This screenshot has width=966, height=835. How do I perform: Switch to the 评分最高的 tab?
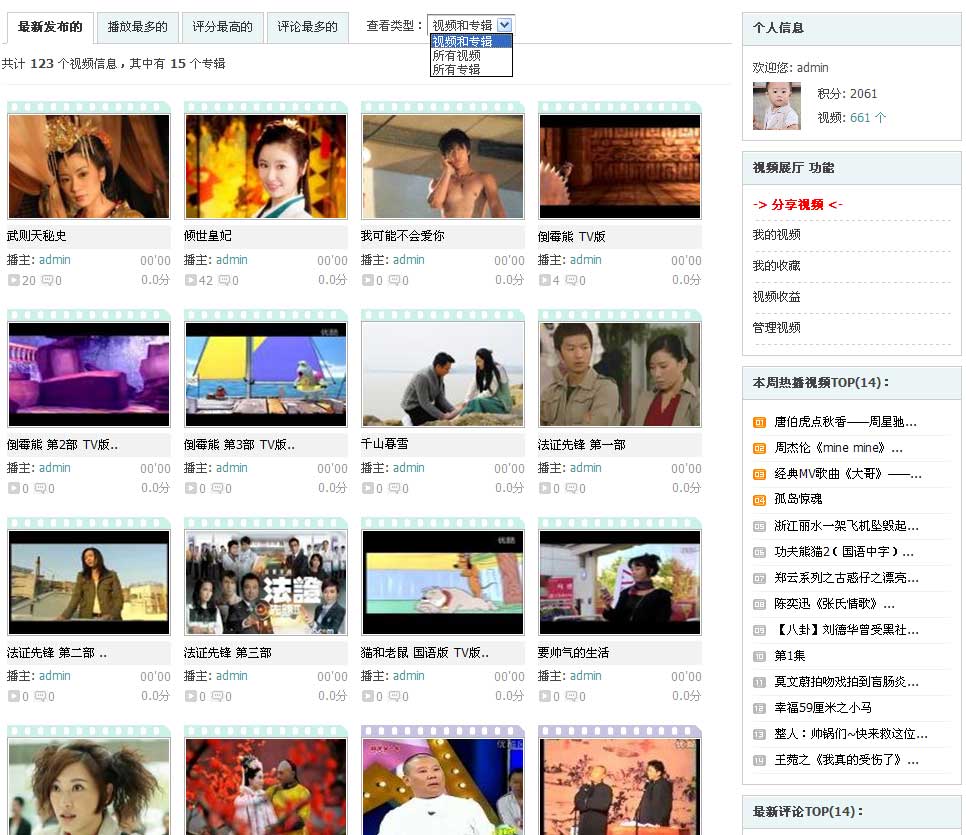point(222,27)
